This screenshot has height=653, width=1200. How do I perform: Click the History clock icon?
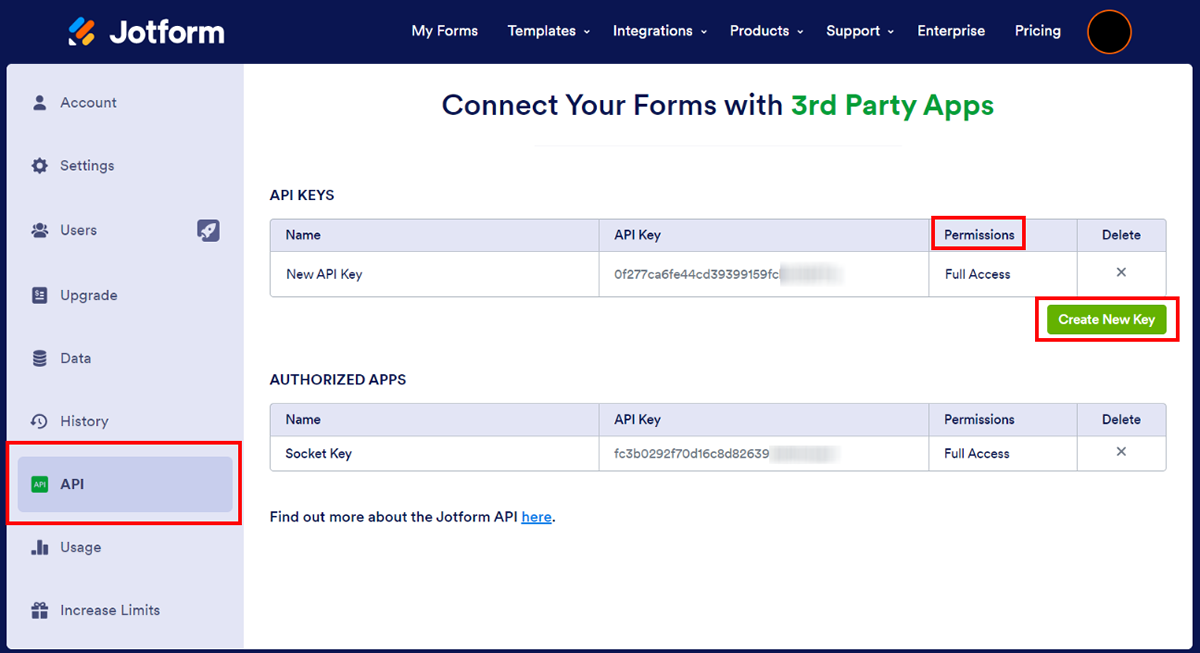tap(40, 422)
